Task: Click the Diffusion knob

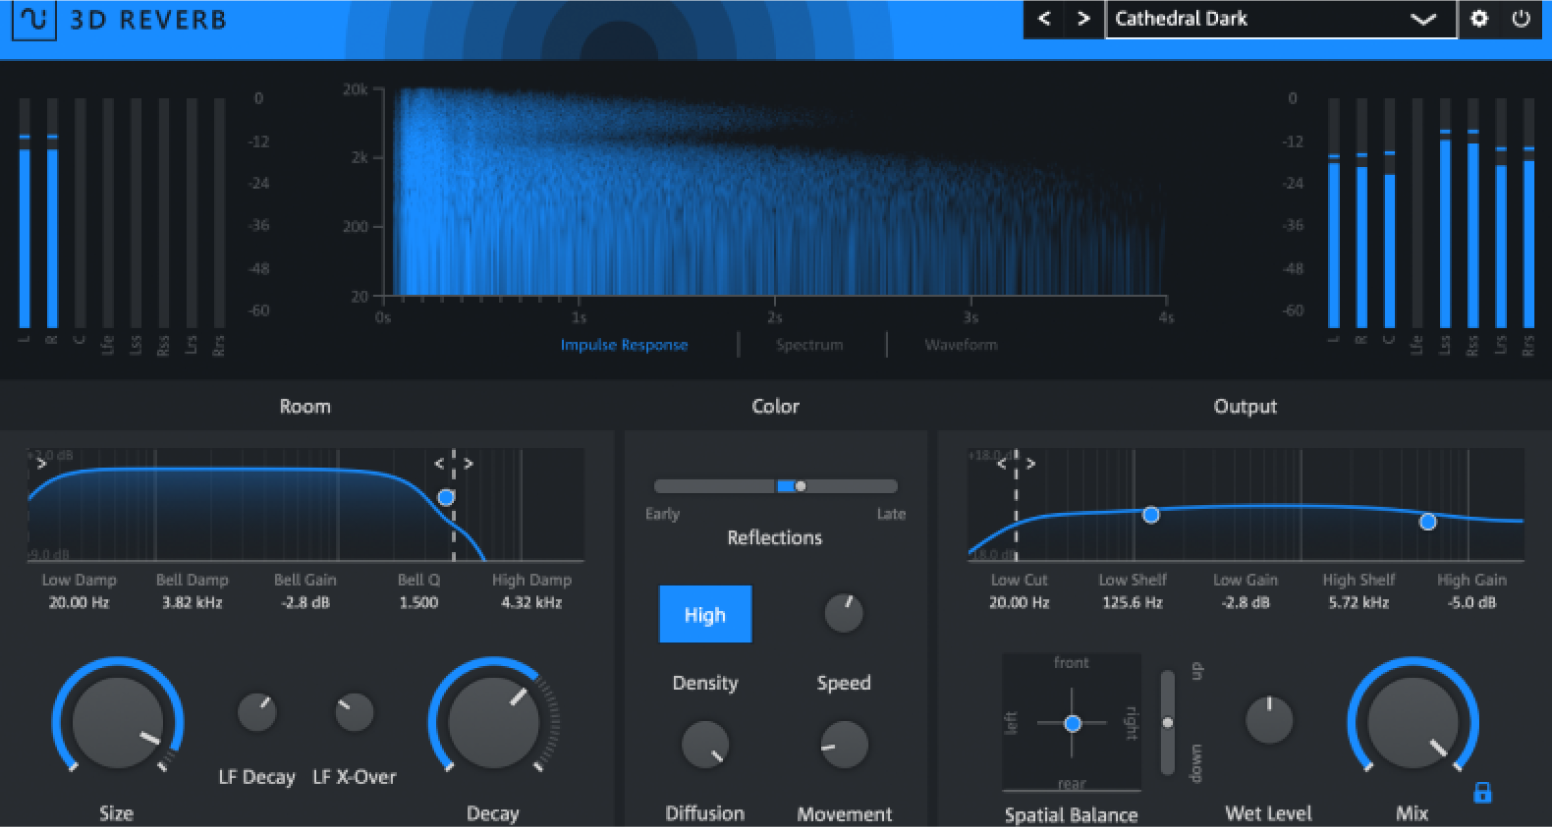Action: point(705,744)
